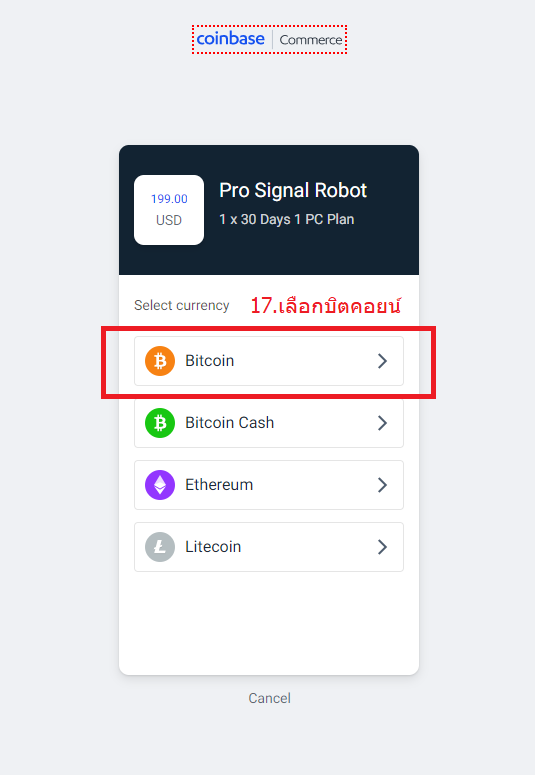535x775 pixels.
Task: Click the purple Ethereum diamond icon
Action: (160, 485)
